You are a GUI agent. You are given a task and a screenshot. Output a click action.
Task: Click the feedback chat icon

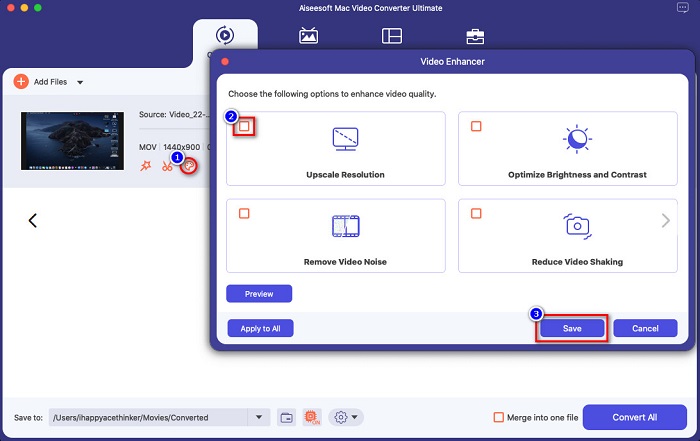pyautogui.click(x=683, y=8)
